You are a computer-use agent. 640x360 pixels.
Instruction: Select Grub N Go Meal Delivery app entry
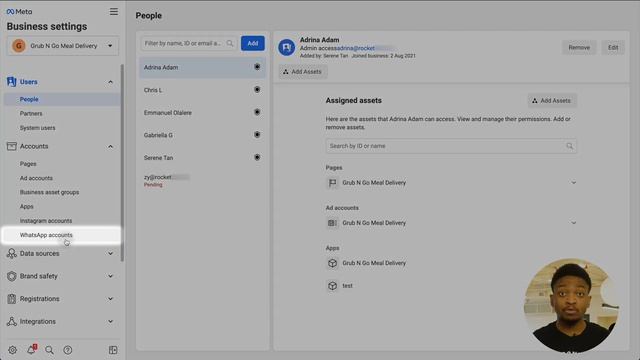pos(374,263)
